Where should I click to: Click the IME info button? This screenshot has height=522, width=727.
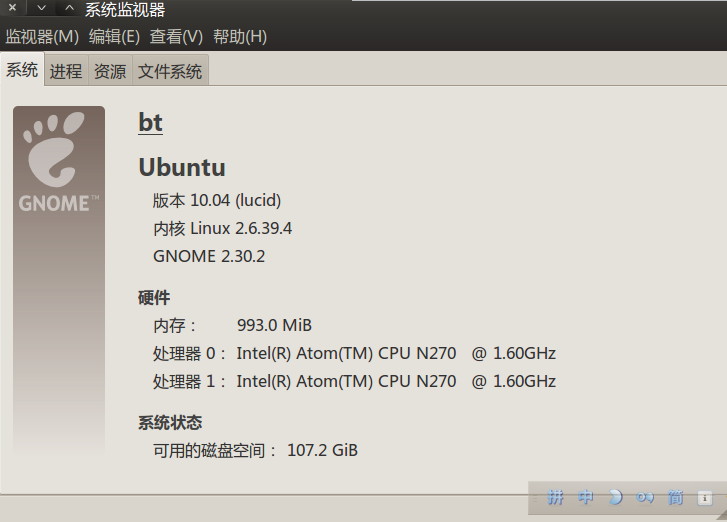point(705,498)
